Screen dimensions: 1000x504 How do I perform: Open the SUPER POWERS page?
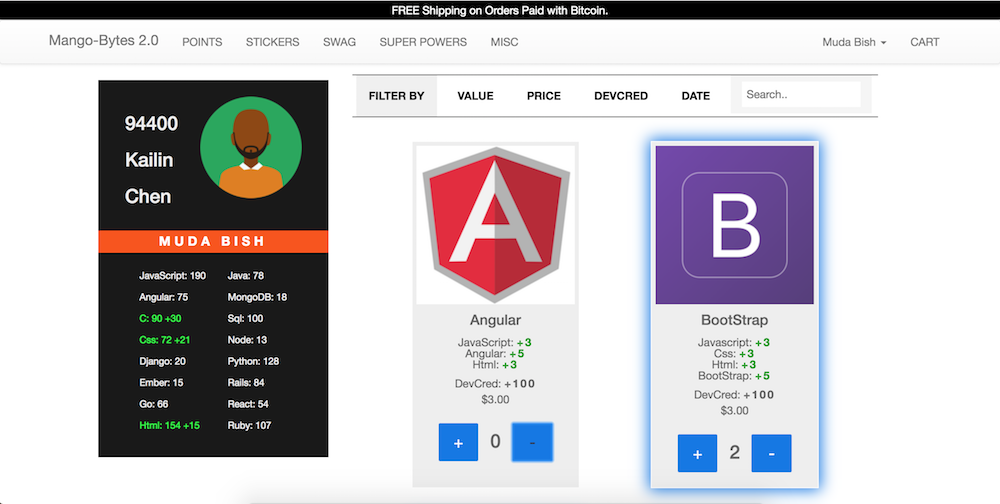click(x=423, y=42)
